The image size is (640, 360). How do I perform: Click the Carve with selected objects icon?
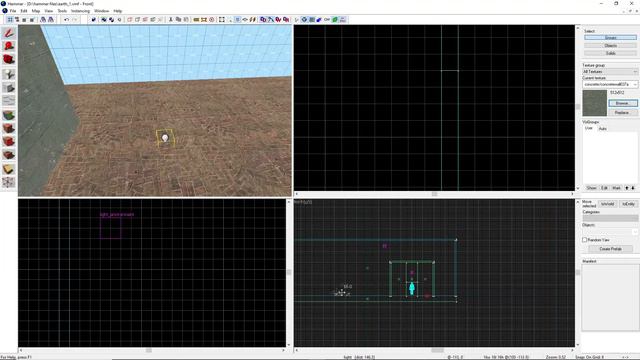coord(93,20)
